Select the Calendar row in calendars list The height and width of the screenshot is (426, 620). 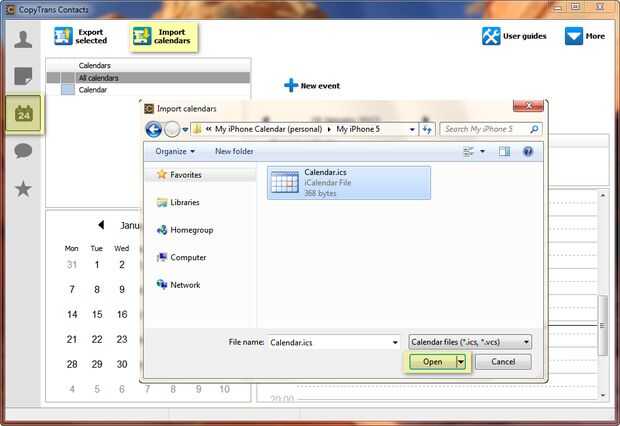coord(148,90)
